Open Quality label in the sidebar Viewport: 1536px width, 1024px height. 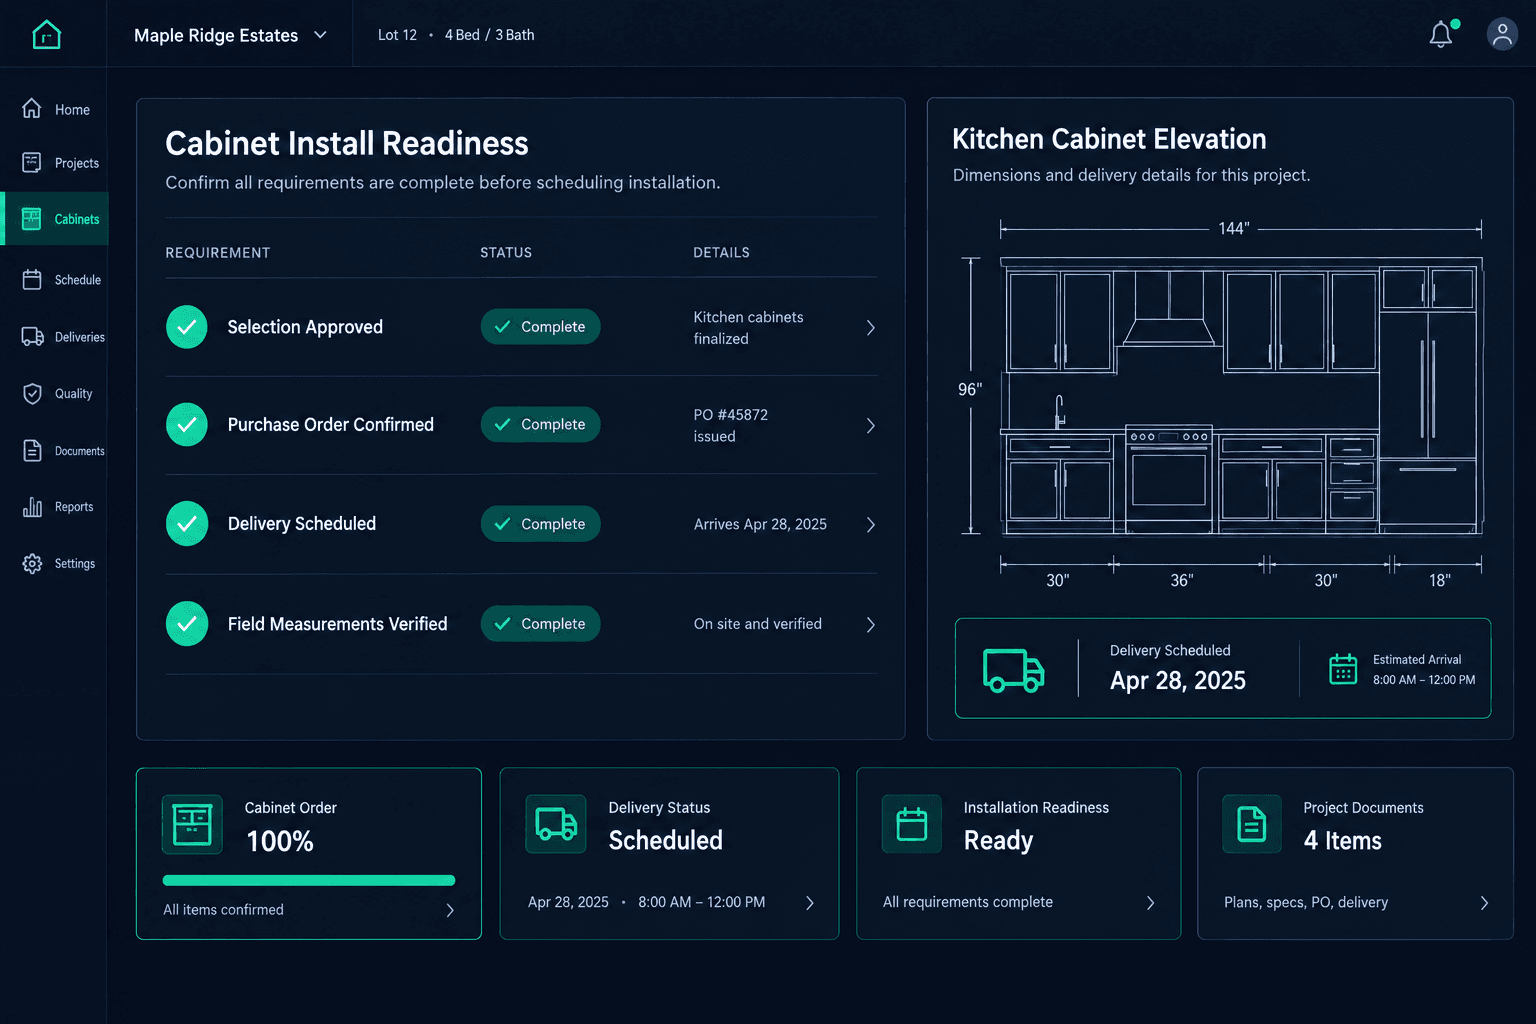(x=74, y=394)
